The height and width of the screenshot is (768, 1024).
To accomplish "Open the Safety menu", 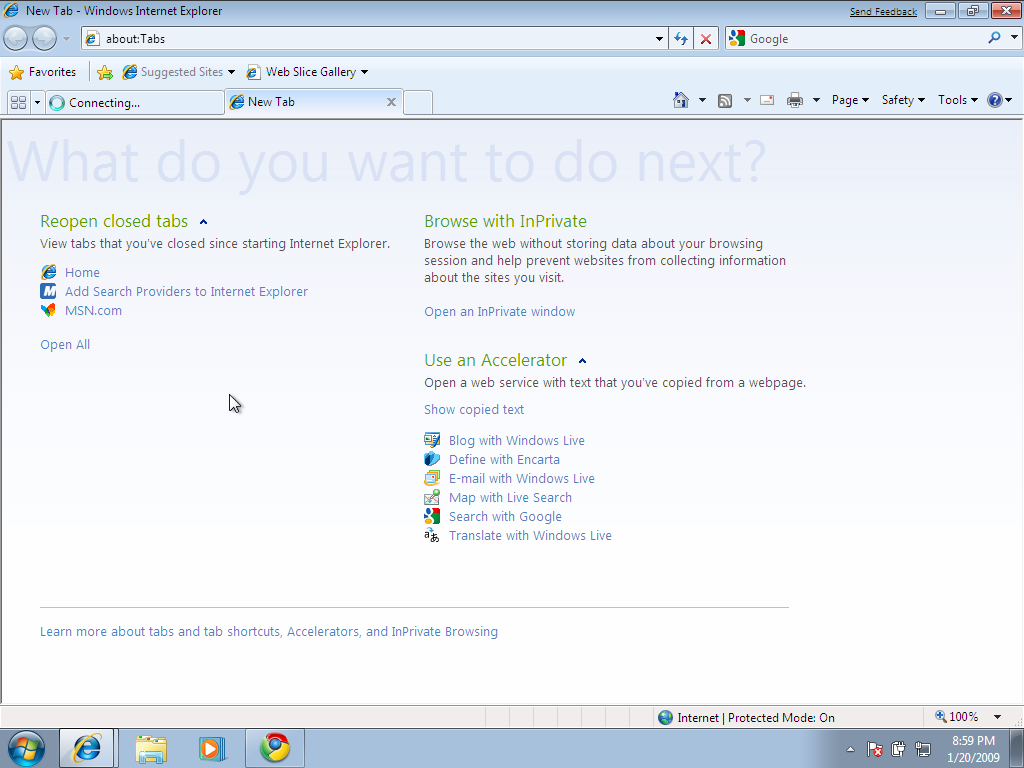I will point(903,100).
